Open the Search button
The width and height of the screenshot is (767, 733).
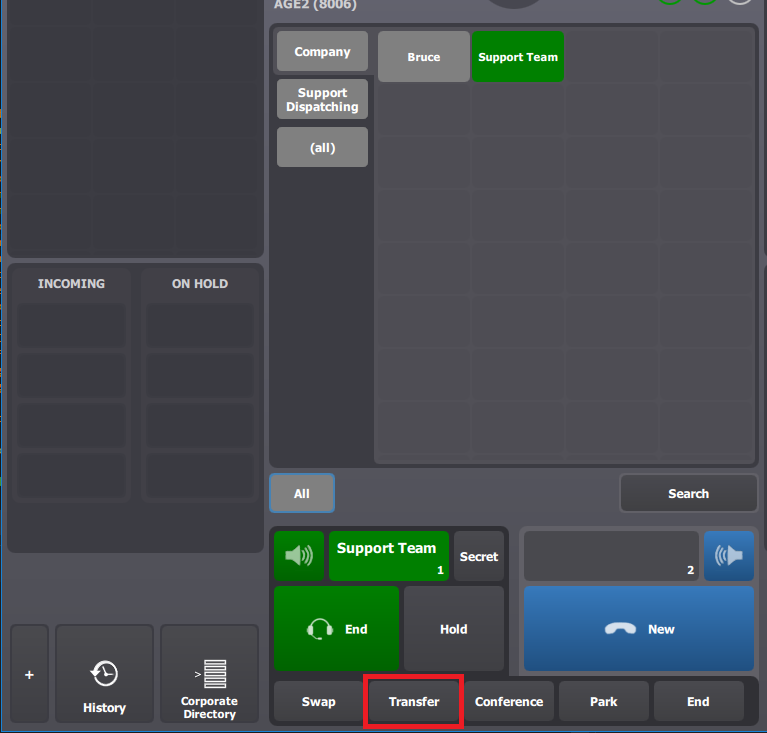pyautogui.click(x=688, y=493)
